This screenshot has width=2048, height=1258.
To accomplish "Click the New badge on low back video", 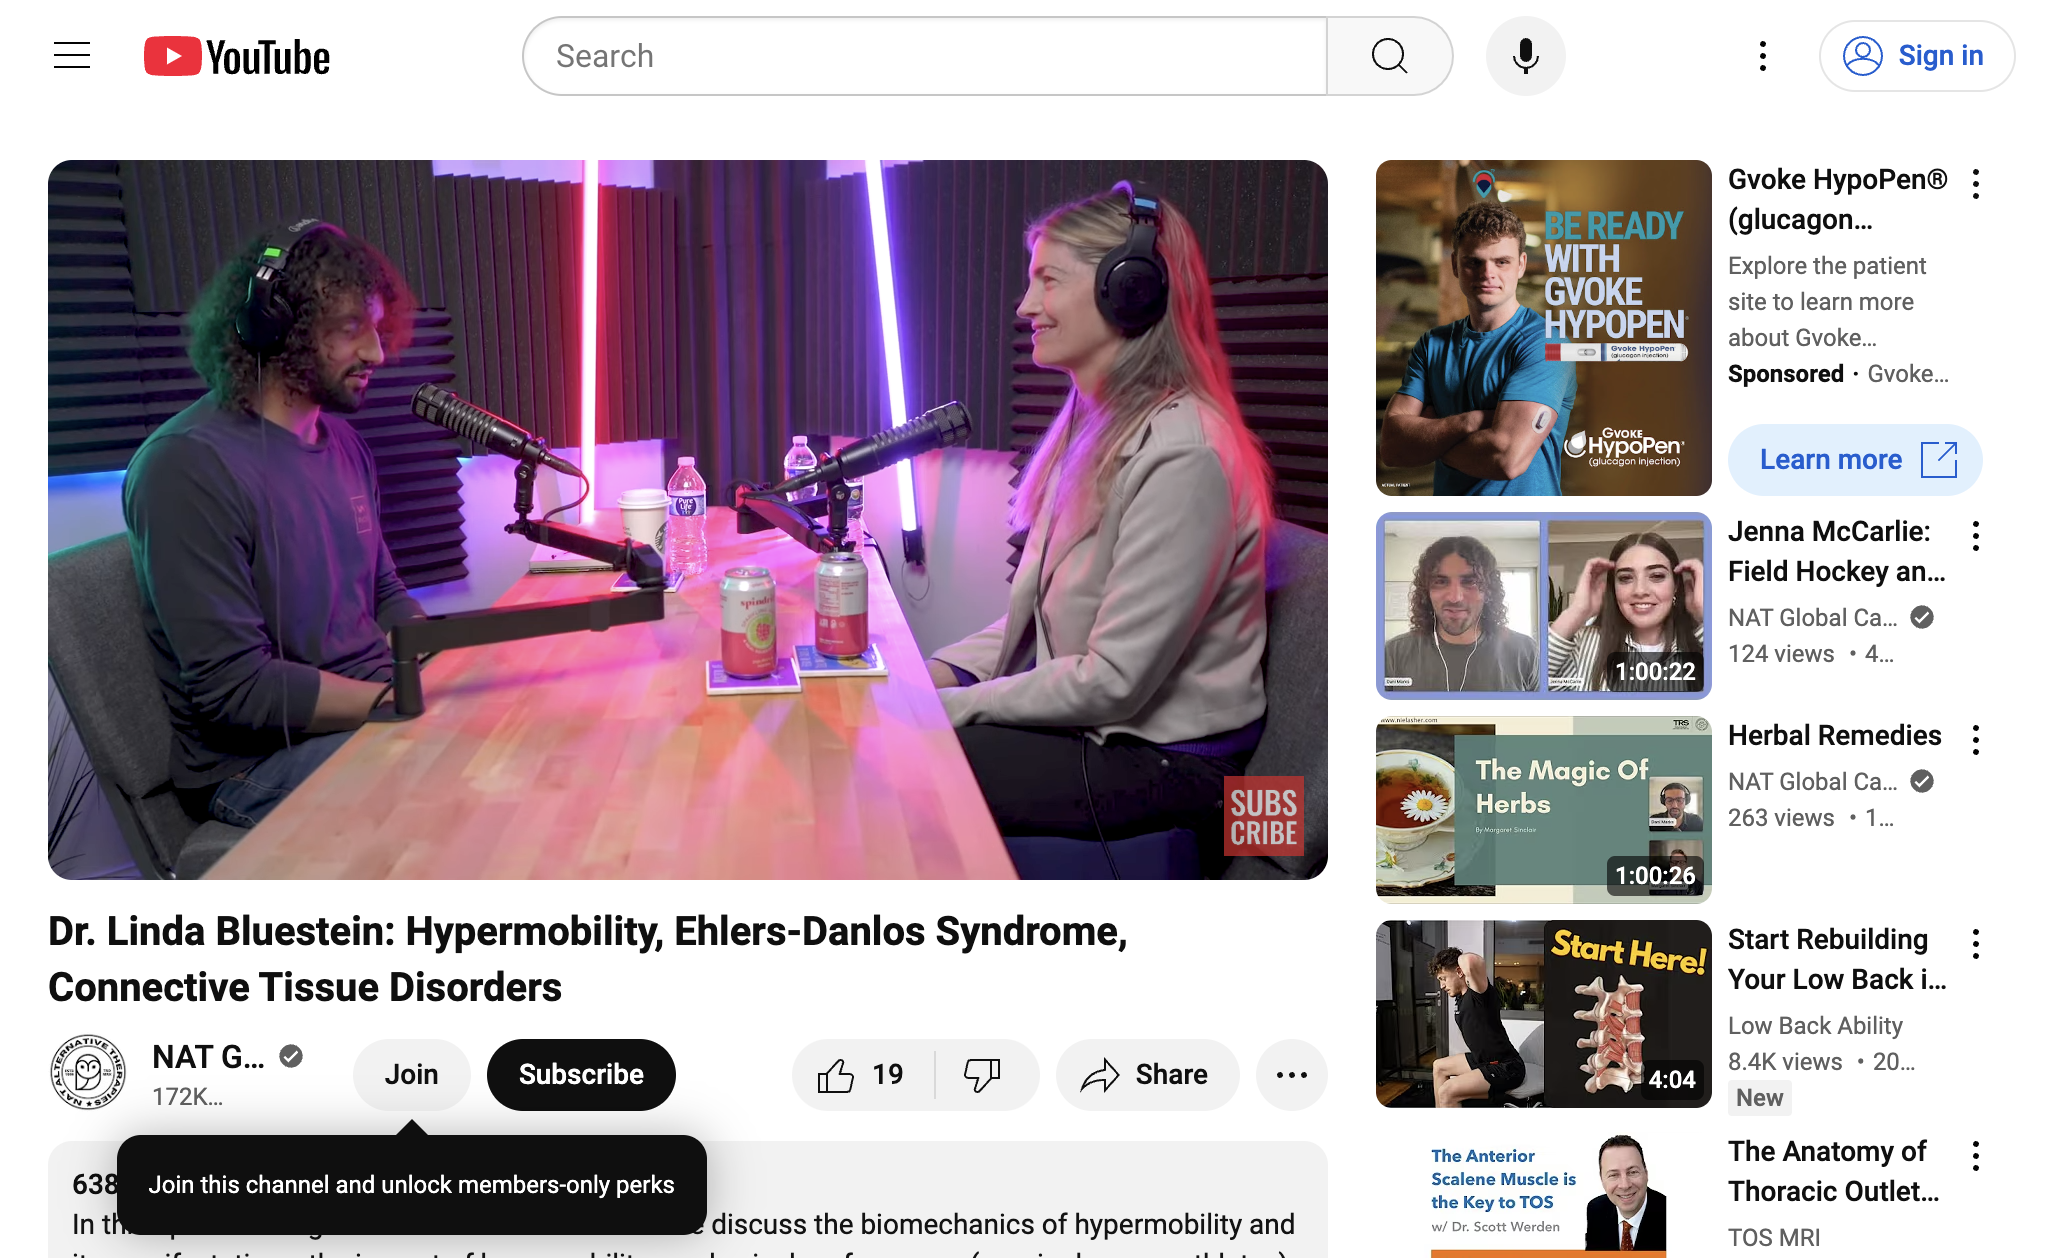I will (x=1759, y=1098).
